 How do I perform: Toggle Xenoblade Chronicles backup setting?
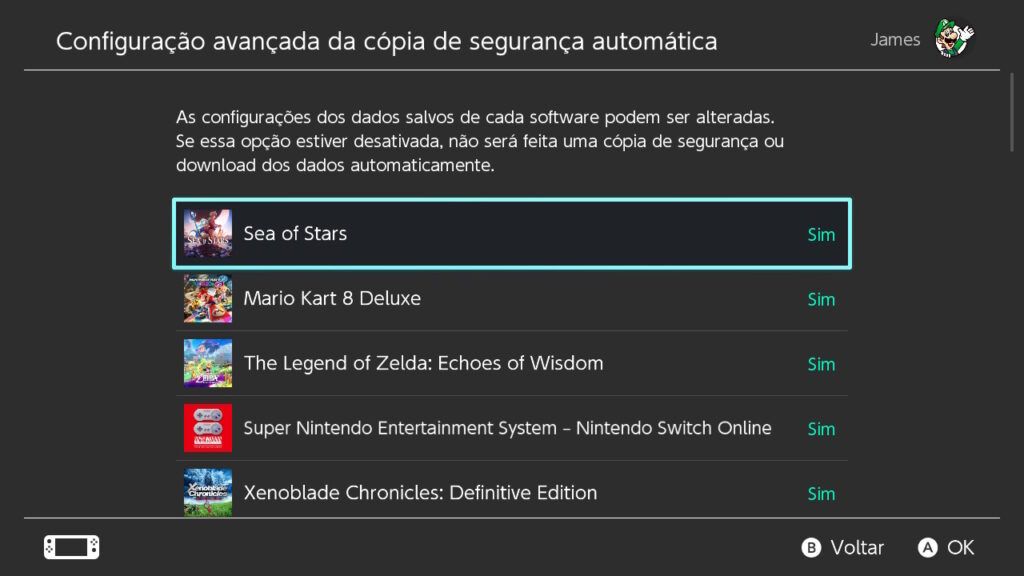click(x=821, y=492)
